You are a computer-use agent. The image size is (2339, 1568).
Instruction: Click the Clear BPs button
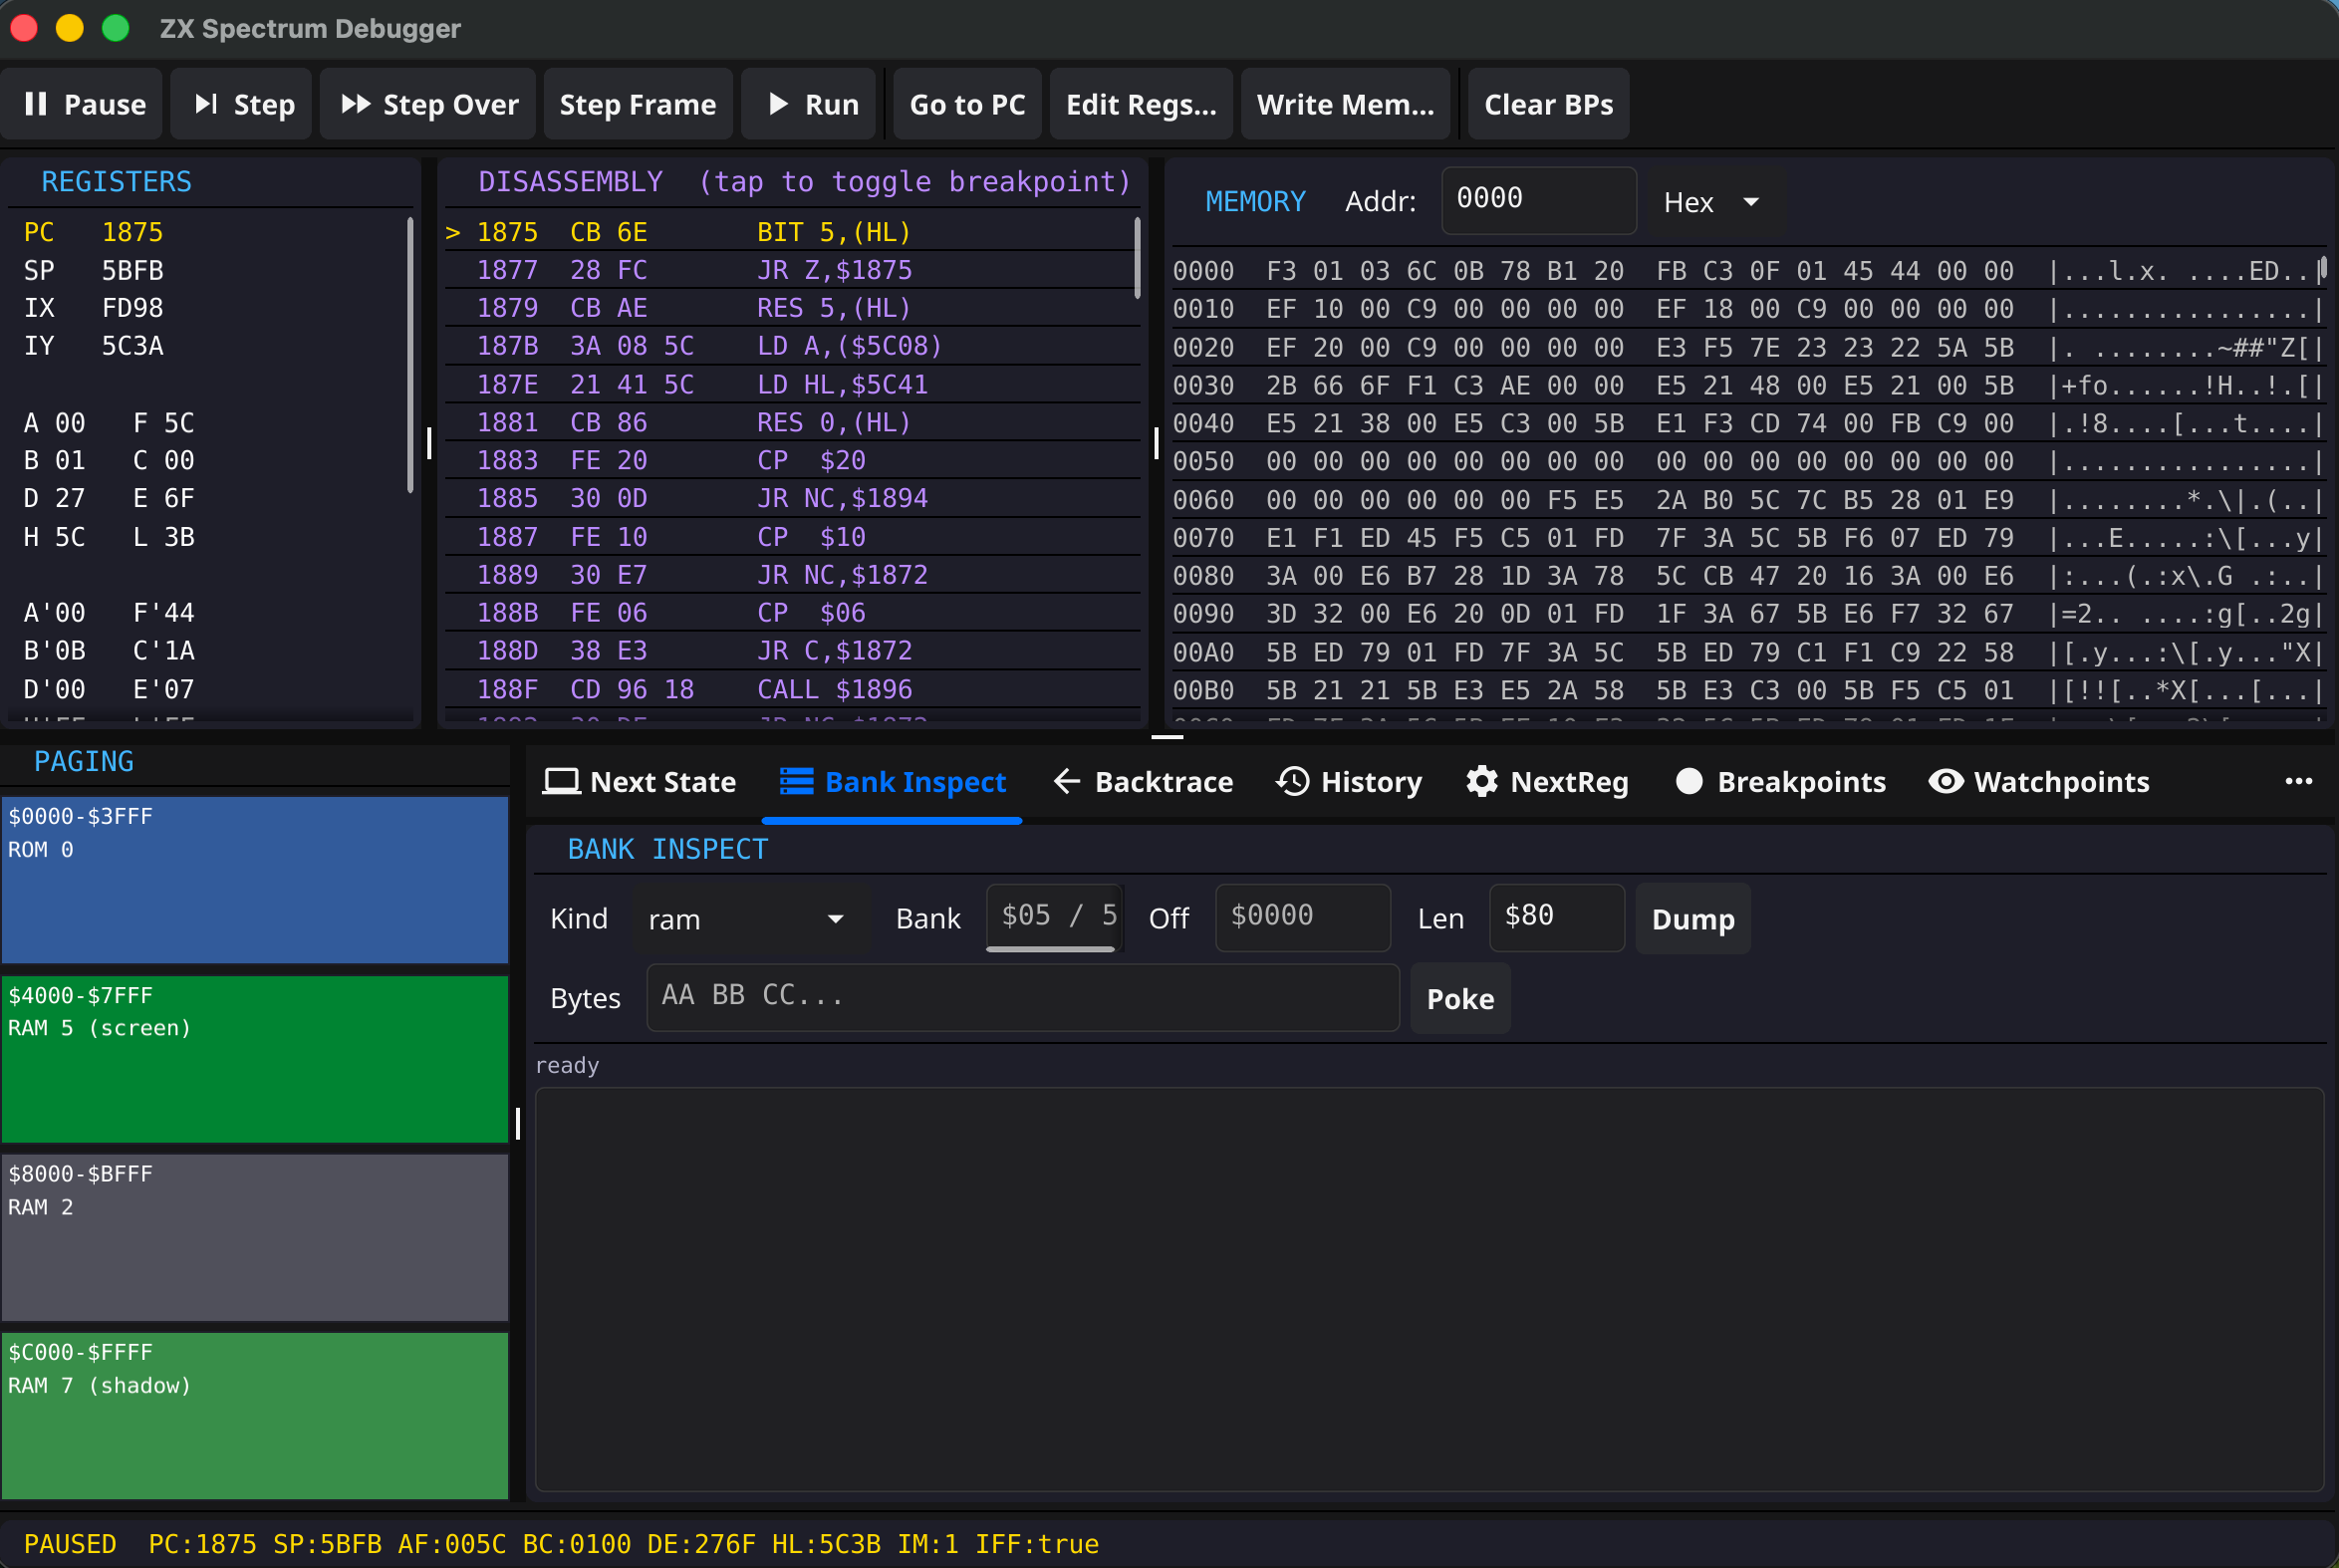[1548, 104]
